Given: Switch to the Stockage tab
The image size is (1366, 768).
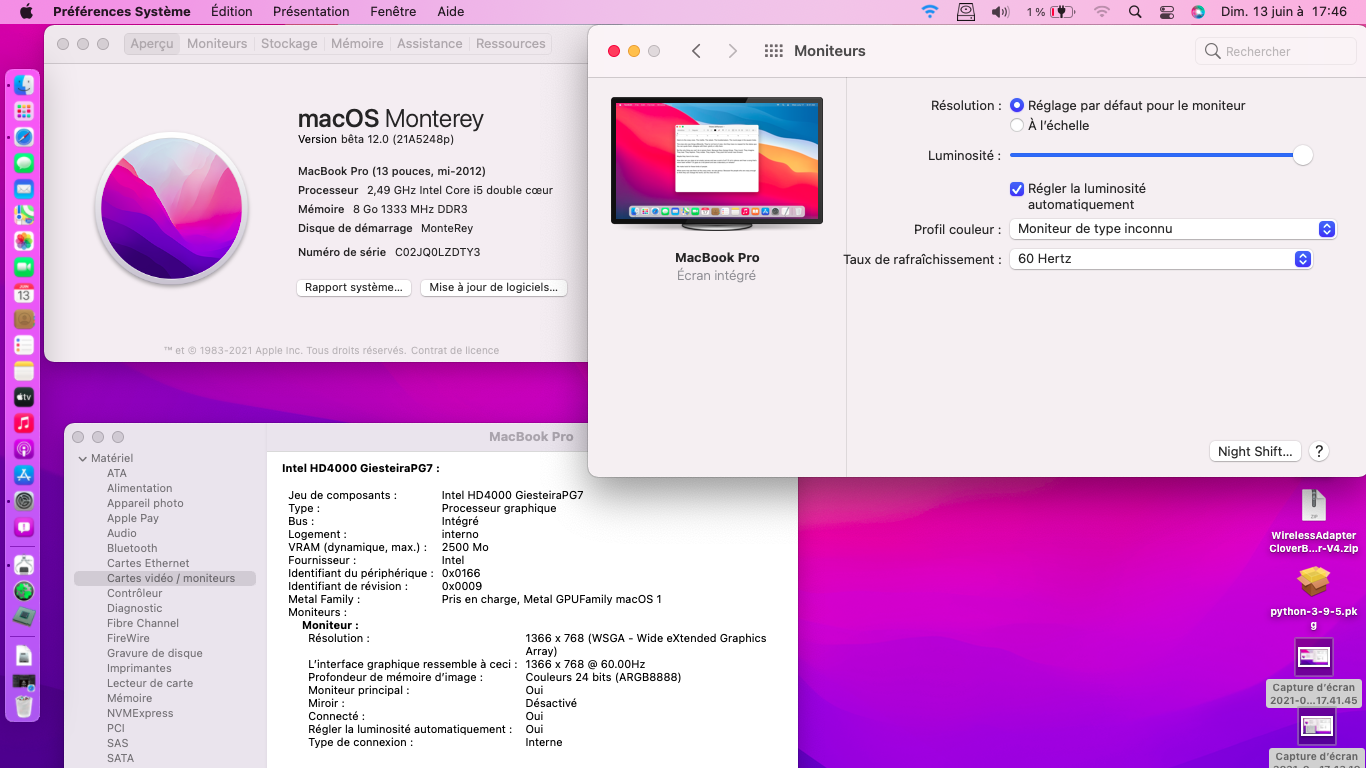Looking at the screenshot, I should (289, 44).
